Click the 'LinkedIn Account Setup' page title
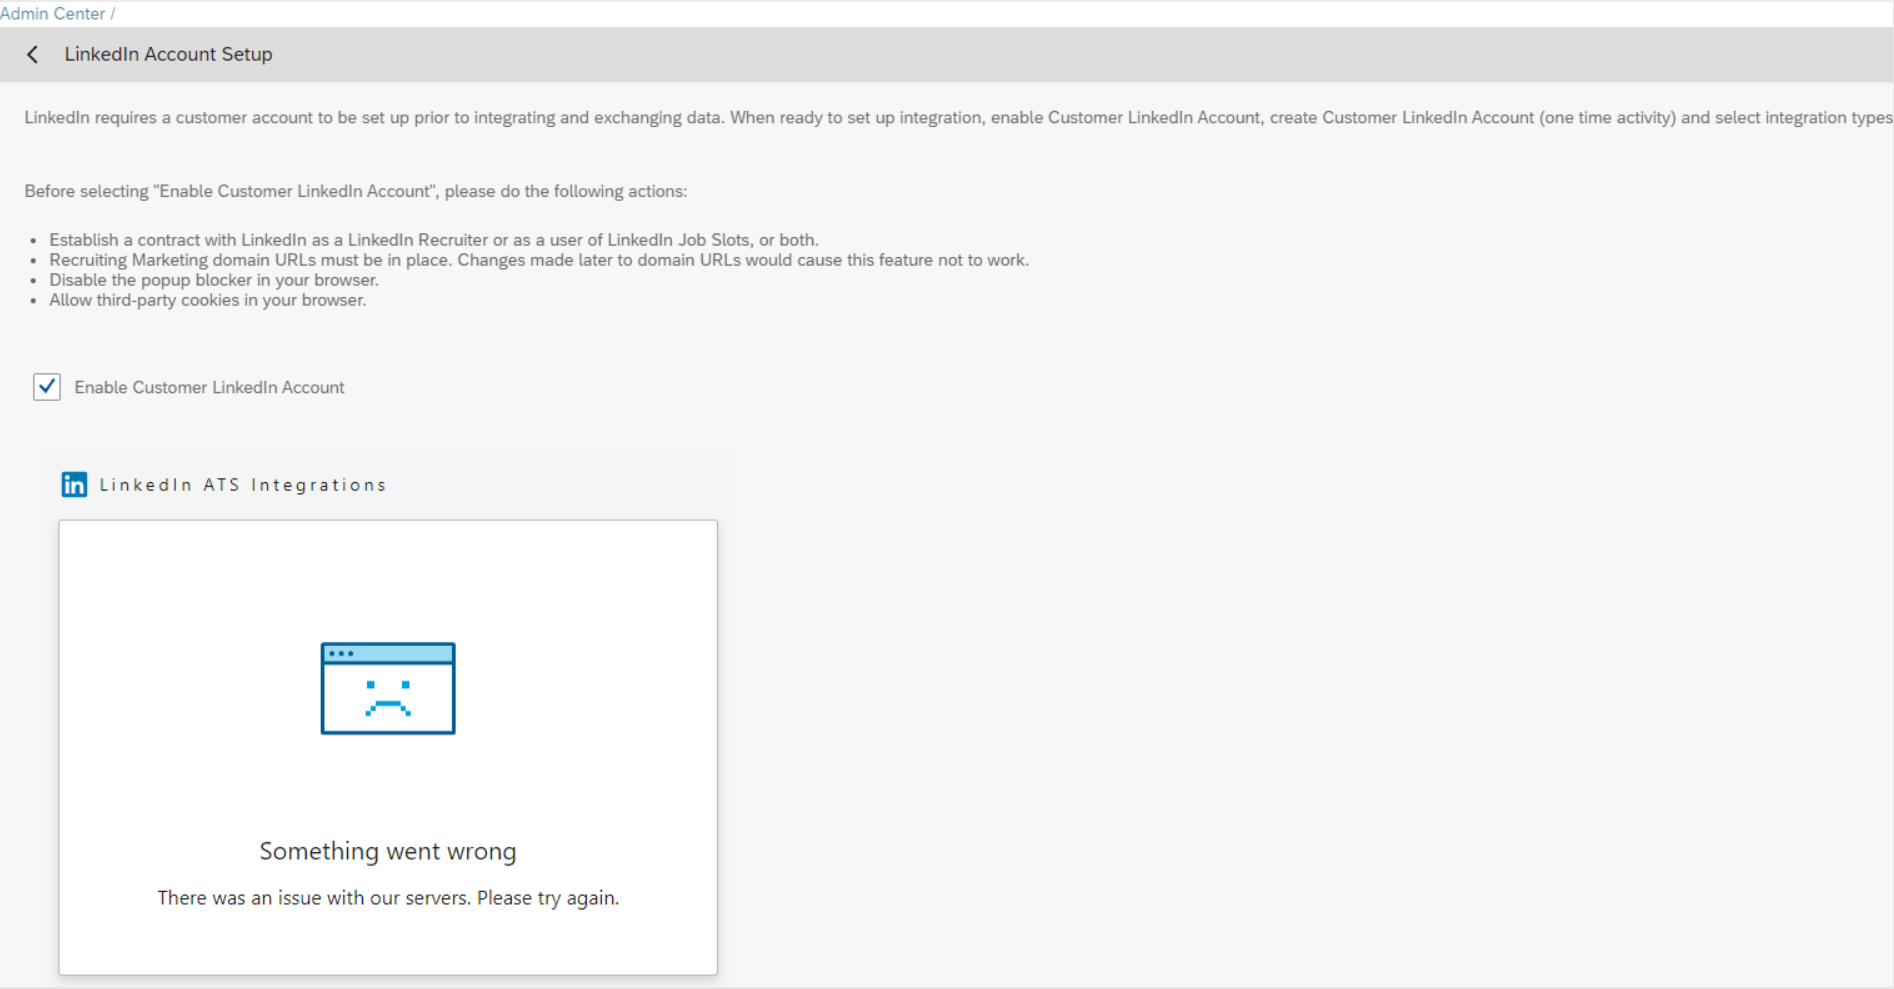Viewport: 1894px width, 989px height. pyautogui.click(x=168, y=55)
